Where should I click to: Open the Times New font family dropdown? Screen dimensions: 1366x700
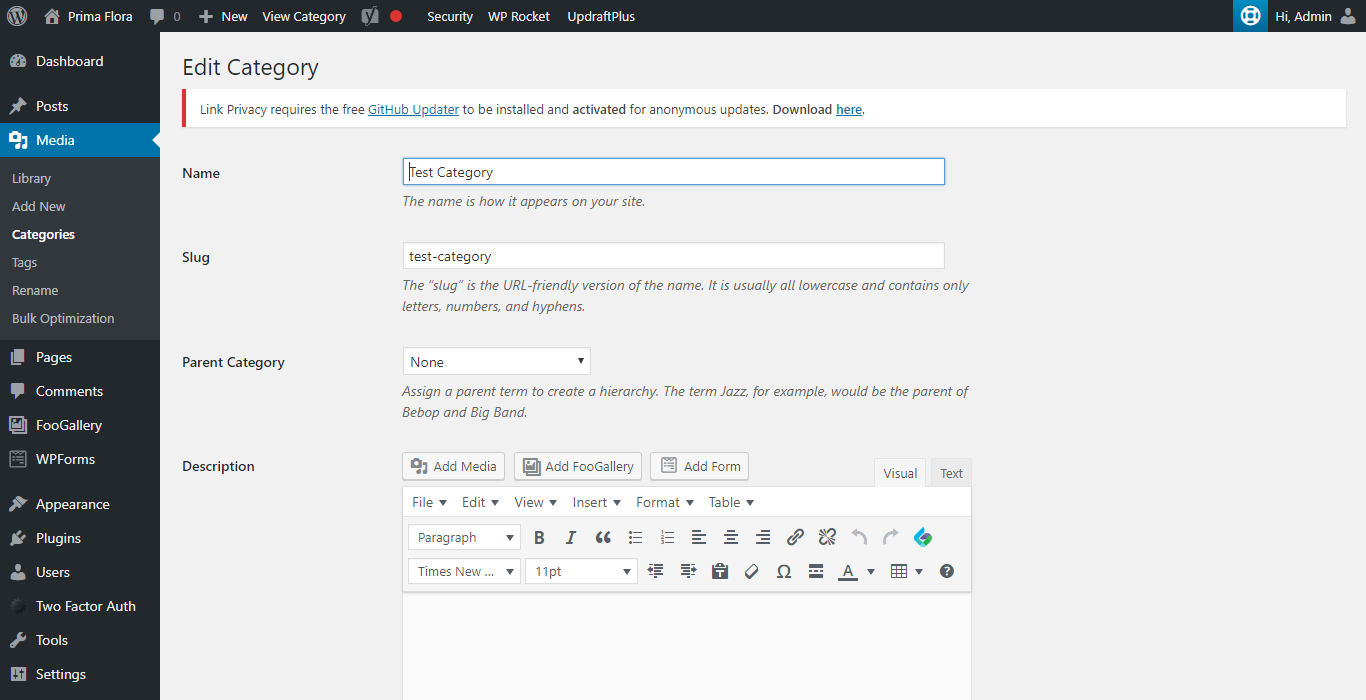pyautogui.click(x=464, y=572)
